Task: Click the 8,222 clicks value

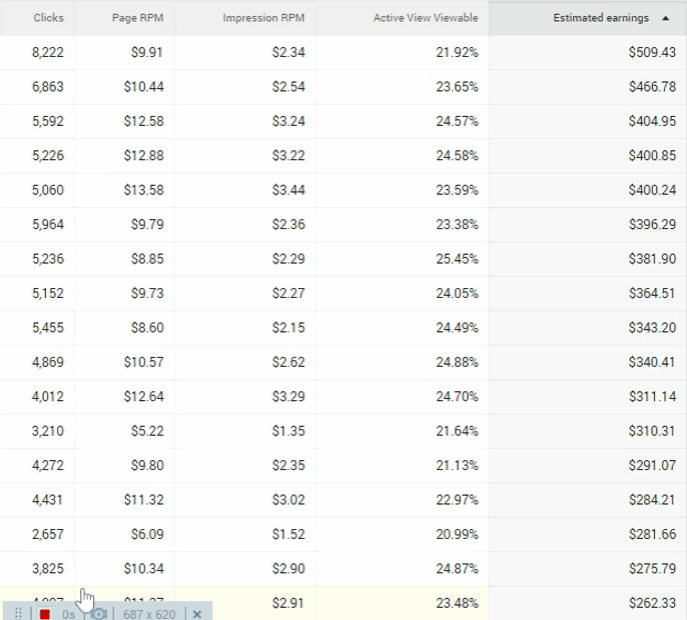Action: click(x=48, y=52)
